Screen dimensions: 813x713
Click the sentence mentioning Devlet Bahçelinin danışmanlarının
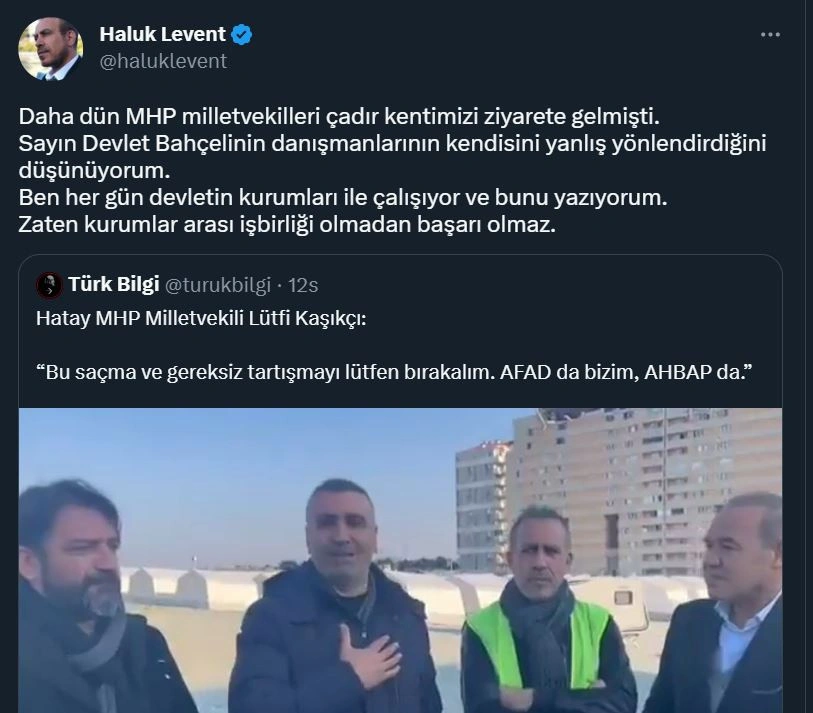(x=393, y=157)
